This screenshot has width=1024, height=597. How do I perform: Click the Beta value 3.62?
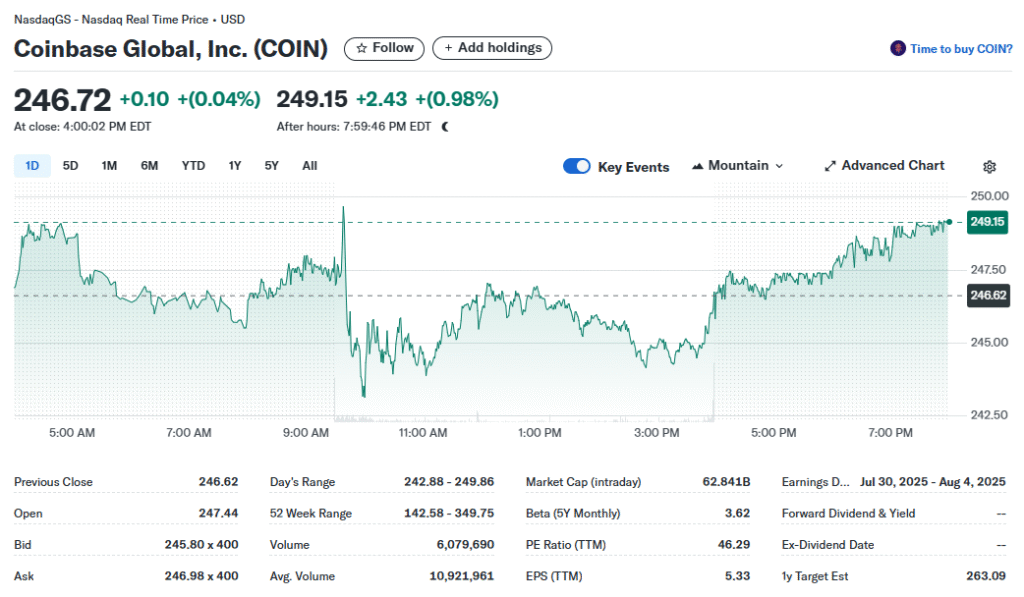(x=737, y=513)
